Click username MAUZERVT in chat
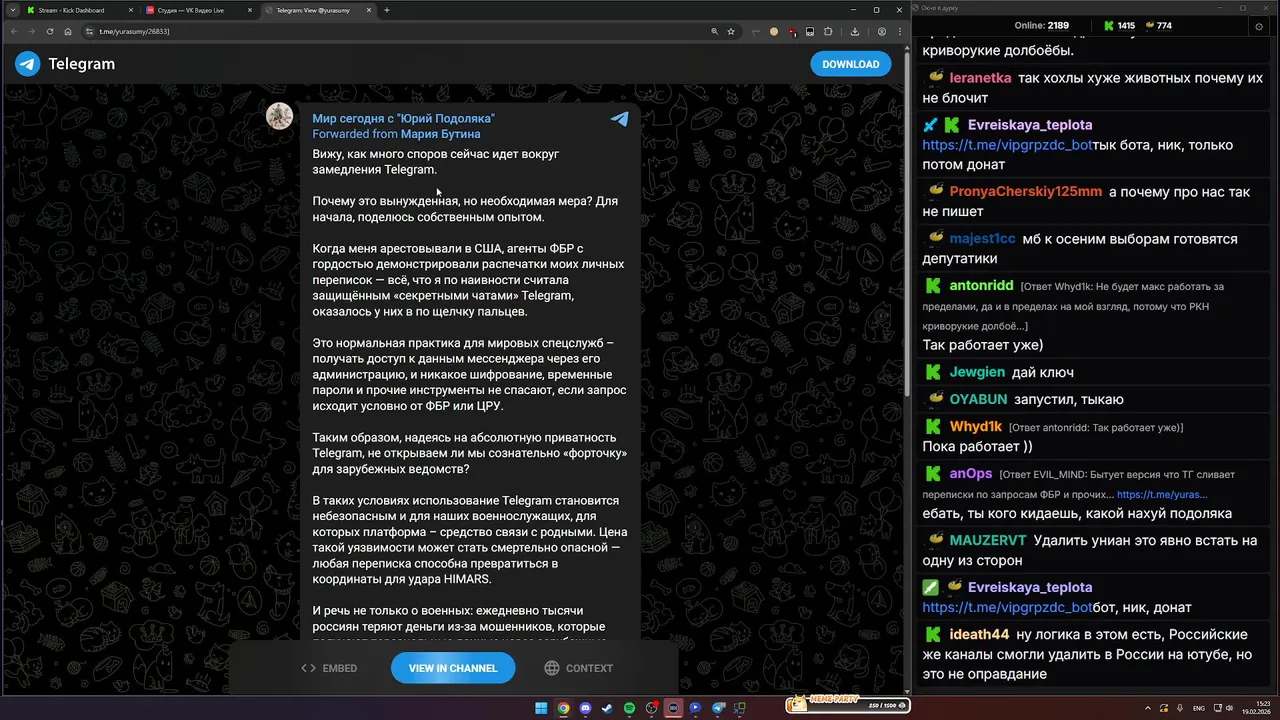The width and height of the screenshot is (1280, 720). click(988, 541)
